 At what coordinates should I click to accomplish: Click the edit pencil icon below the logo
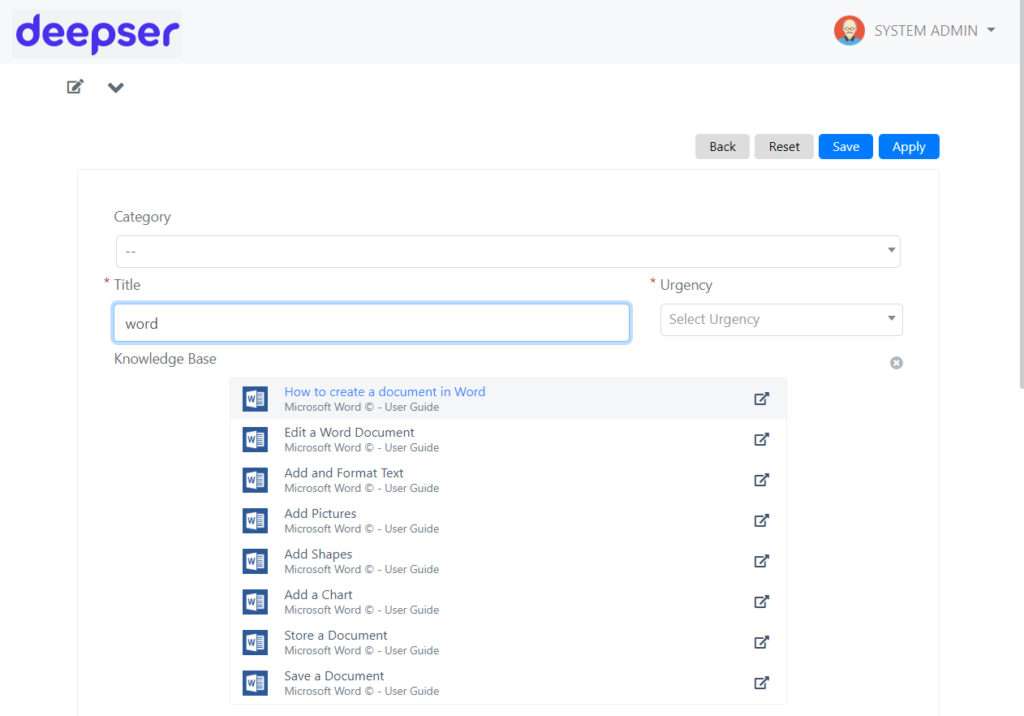coord(75,87)
